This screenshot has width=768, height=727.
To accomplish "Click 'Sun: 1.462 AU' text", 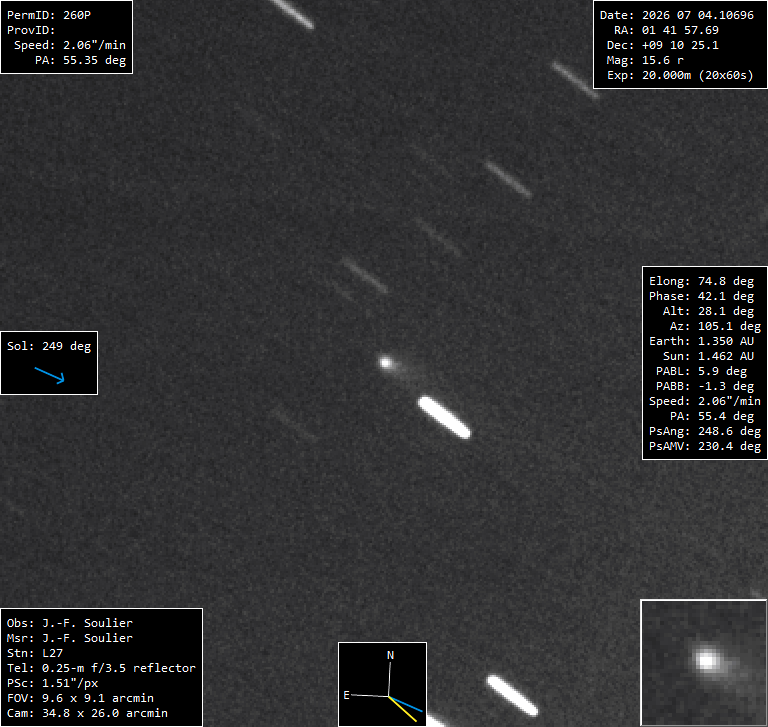I will [x=708, y=356].
